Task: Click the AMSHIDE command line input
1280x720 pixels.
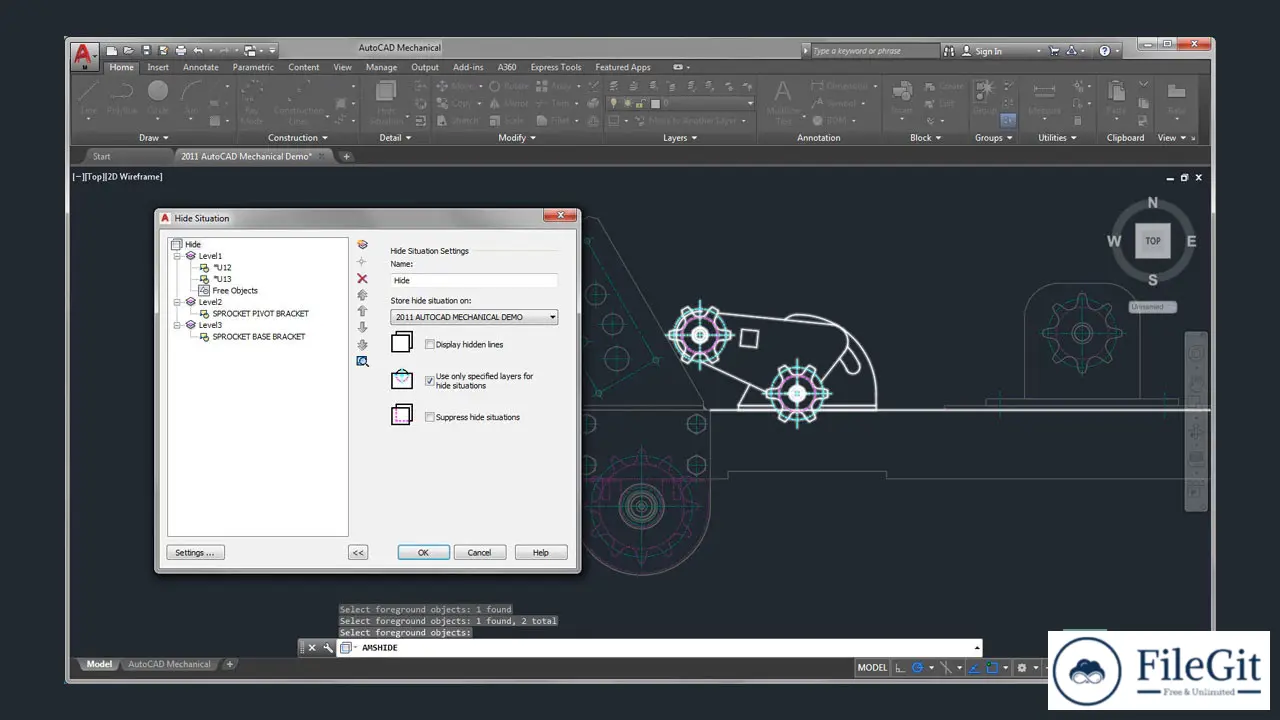Action: point(659,648)
